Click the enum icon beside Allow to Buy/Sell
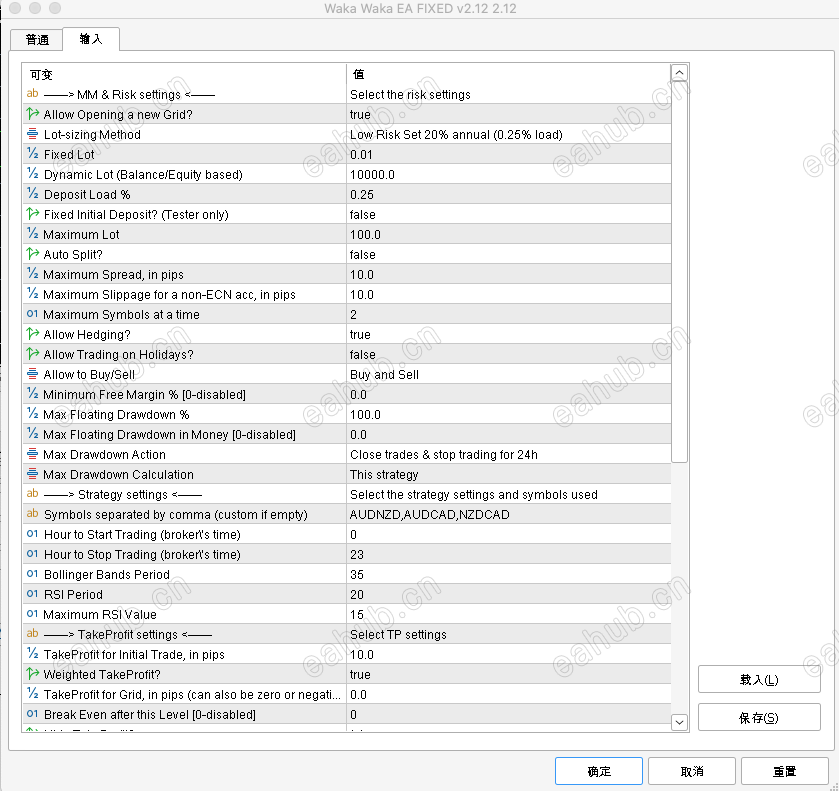 (x=33, y=374)
